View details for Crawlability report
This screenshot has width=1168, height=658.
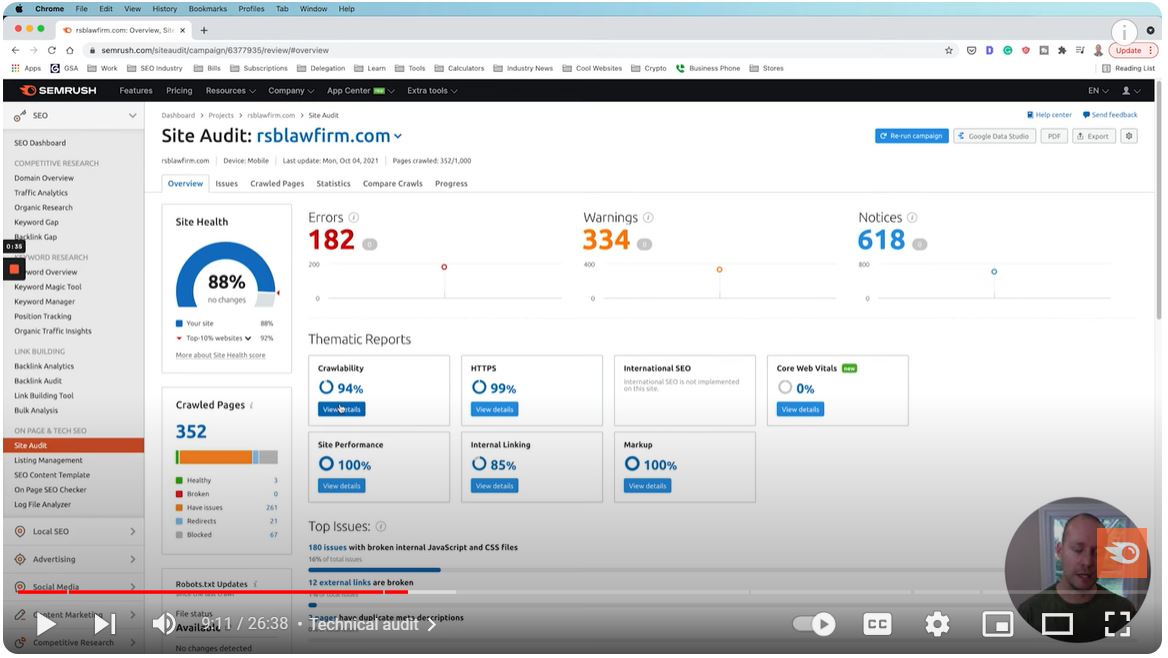point(342,410)
